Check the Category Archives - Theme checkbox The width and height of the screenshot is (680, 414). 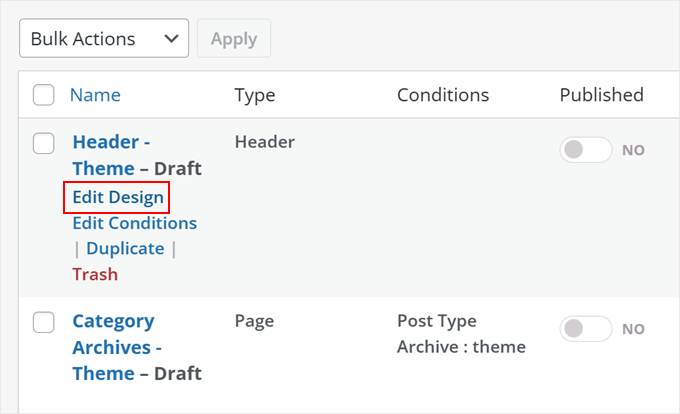(x=44, y=322)
